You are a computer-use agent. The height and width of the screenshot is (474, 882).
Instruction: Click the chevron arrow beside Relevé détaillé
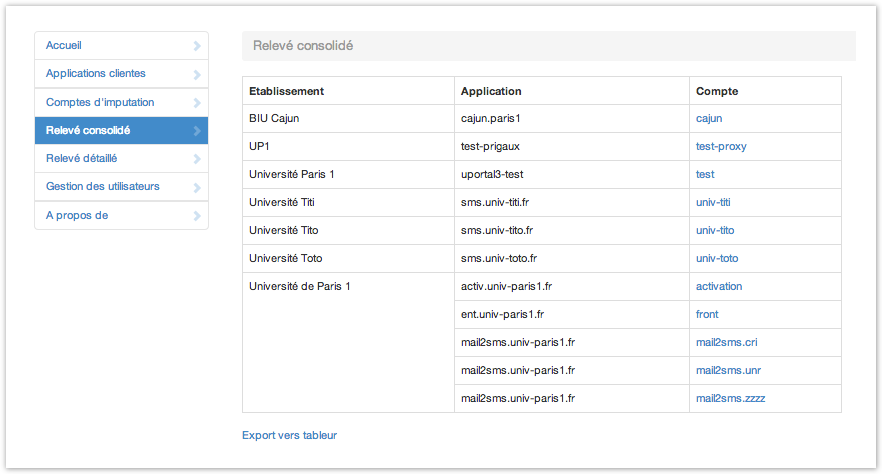[197, 159]
